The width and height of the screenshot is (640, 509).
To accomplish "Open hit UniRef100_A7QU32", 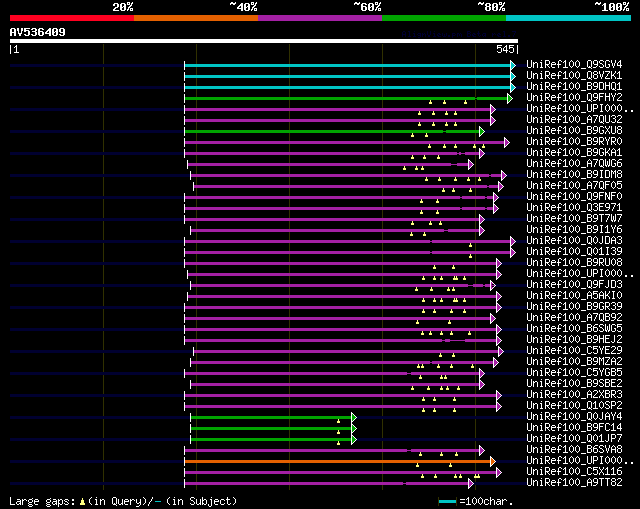I will [x=574, y=120].
